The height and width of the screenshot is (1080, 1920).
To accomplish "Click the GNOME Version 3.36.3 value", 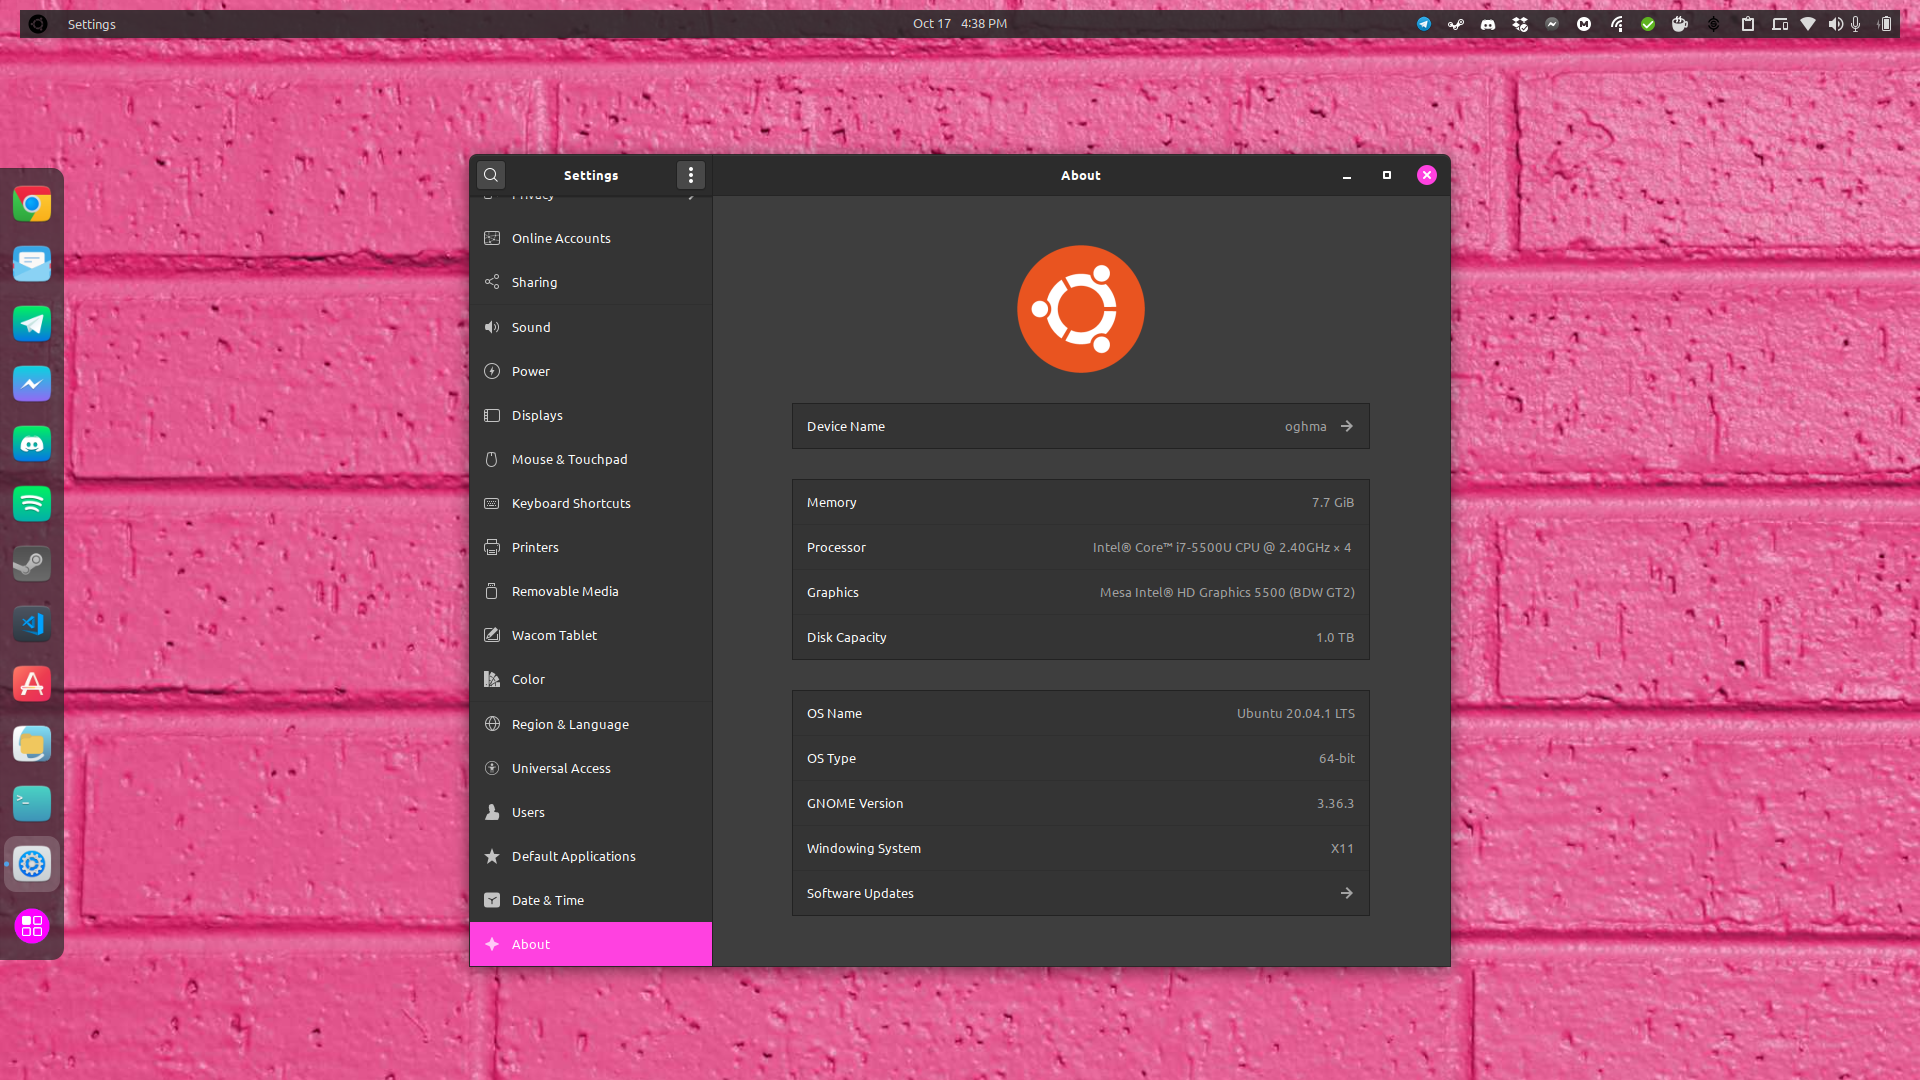I will click(1335, 803).
